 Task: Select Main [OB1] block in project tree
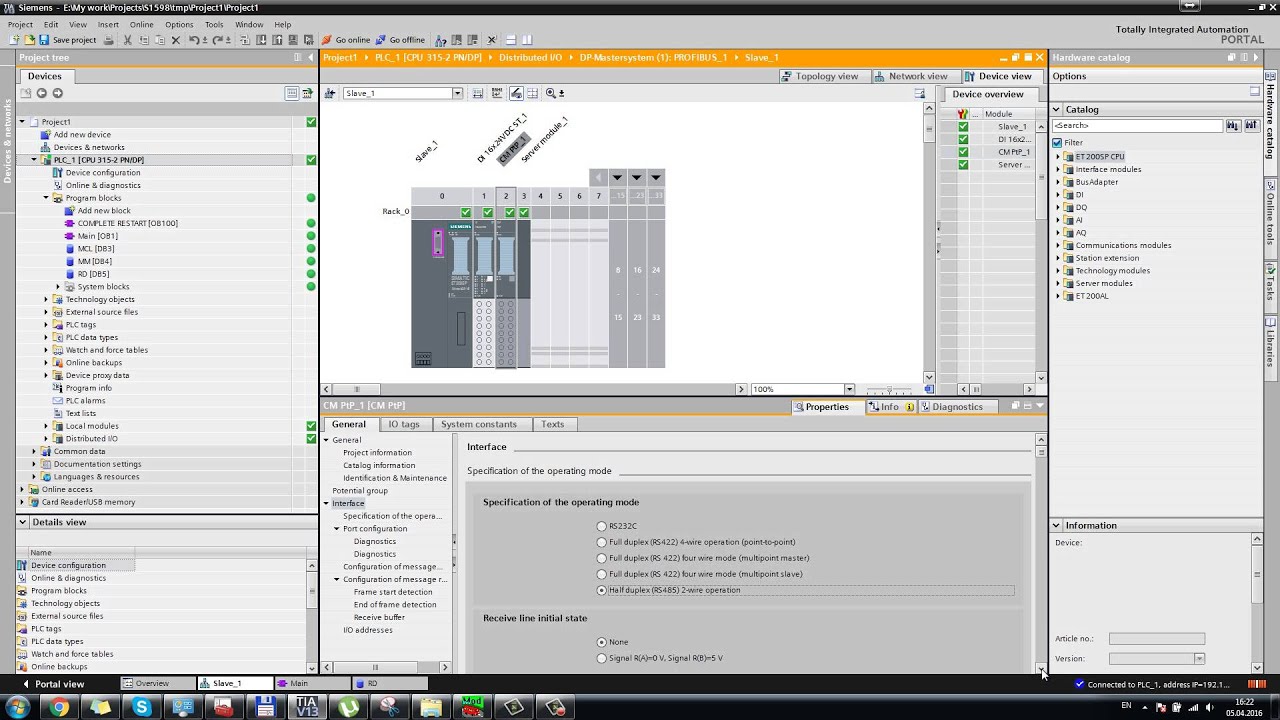point(97,236)
